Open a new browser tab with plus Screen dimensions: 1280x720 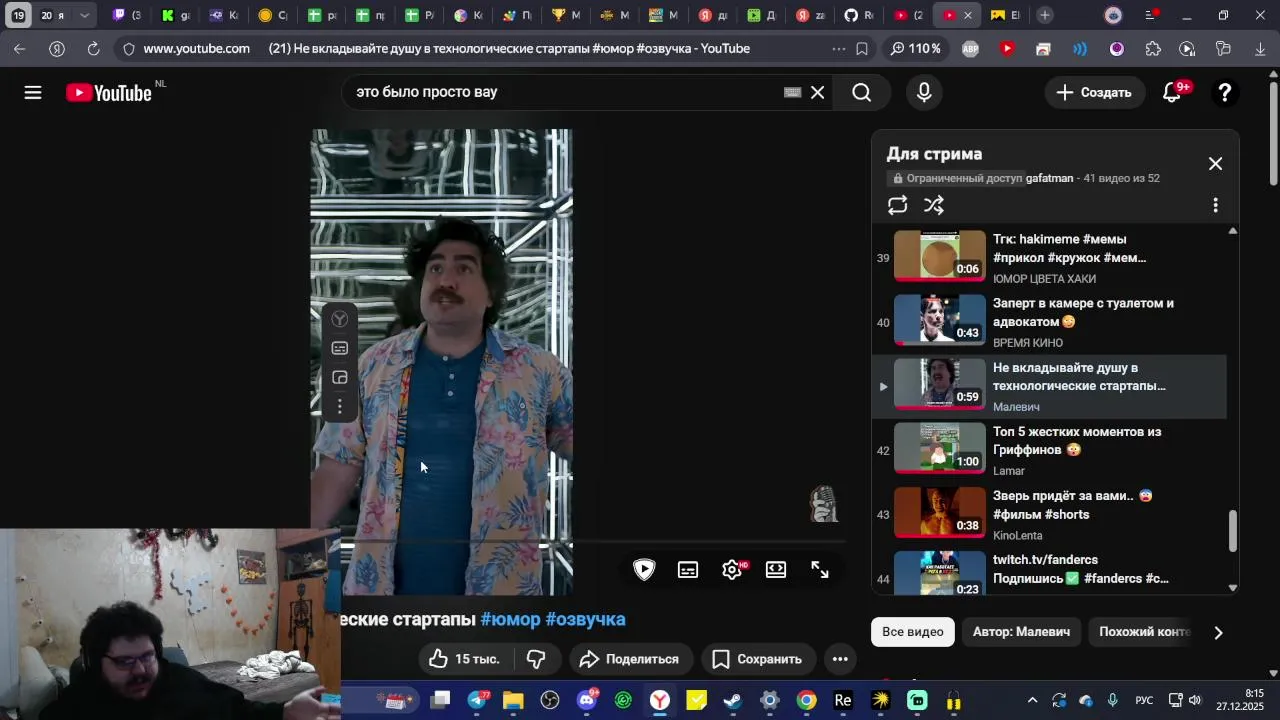click(1044, 15)
